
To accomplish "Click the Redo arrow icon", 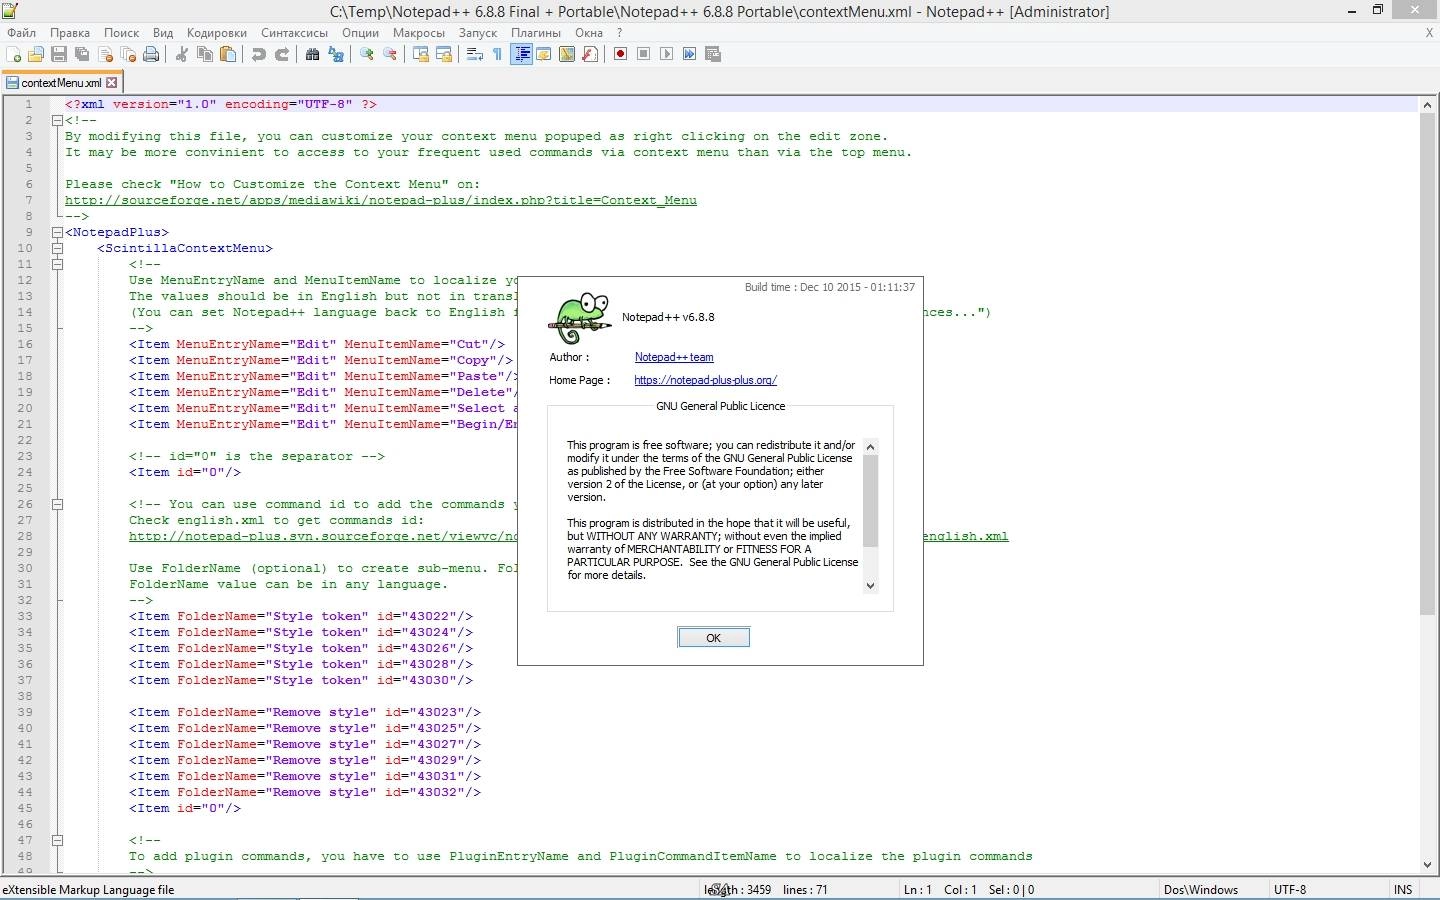I will (x=282, y=54).
